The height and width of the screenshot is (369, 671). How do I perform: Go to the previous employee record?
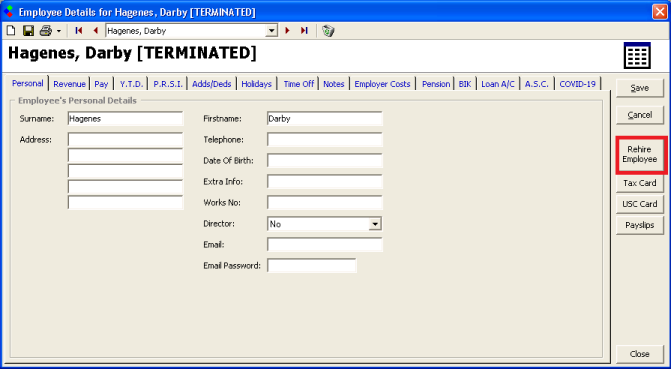click(x=95, y=31)
